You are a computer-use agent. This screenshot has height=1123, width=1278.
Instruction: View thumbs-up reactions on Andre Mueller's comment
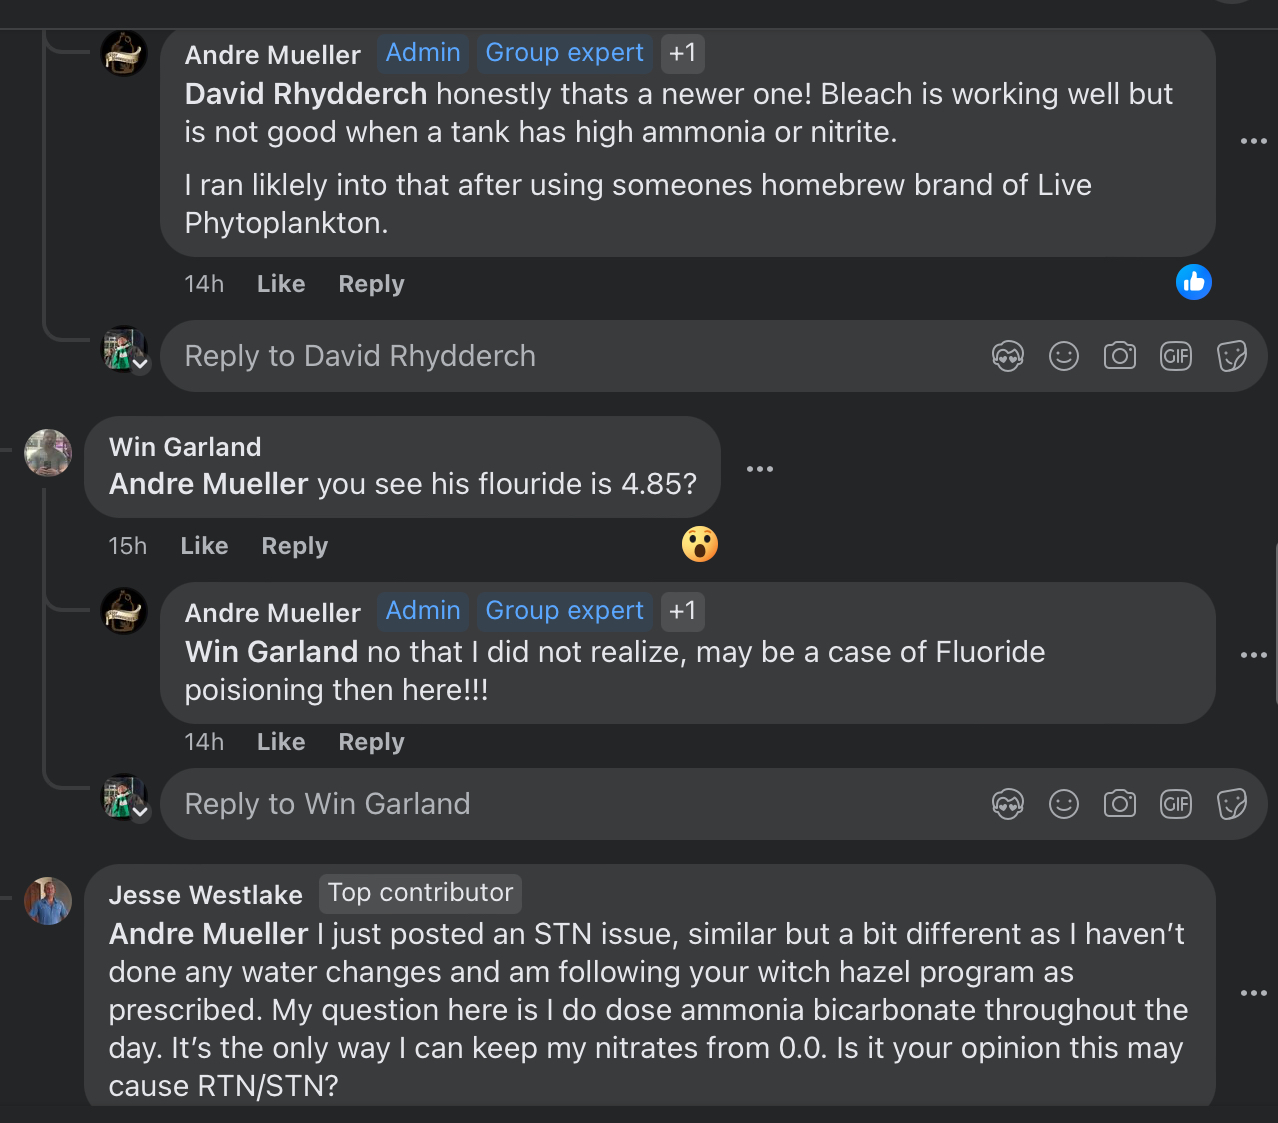pyautogui.click(x=1193, y=283)
